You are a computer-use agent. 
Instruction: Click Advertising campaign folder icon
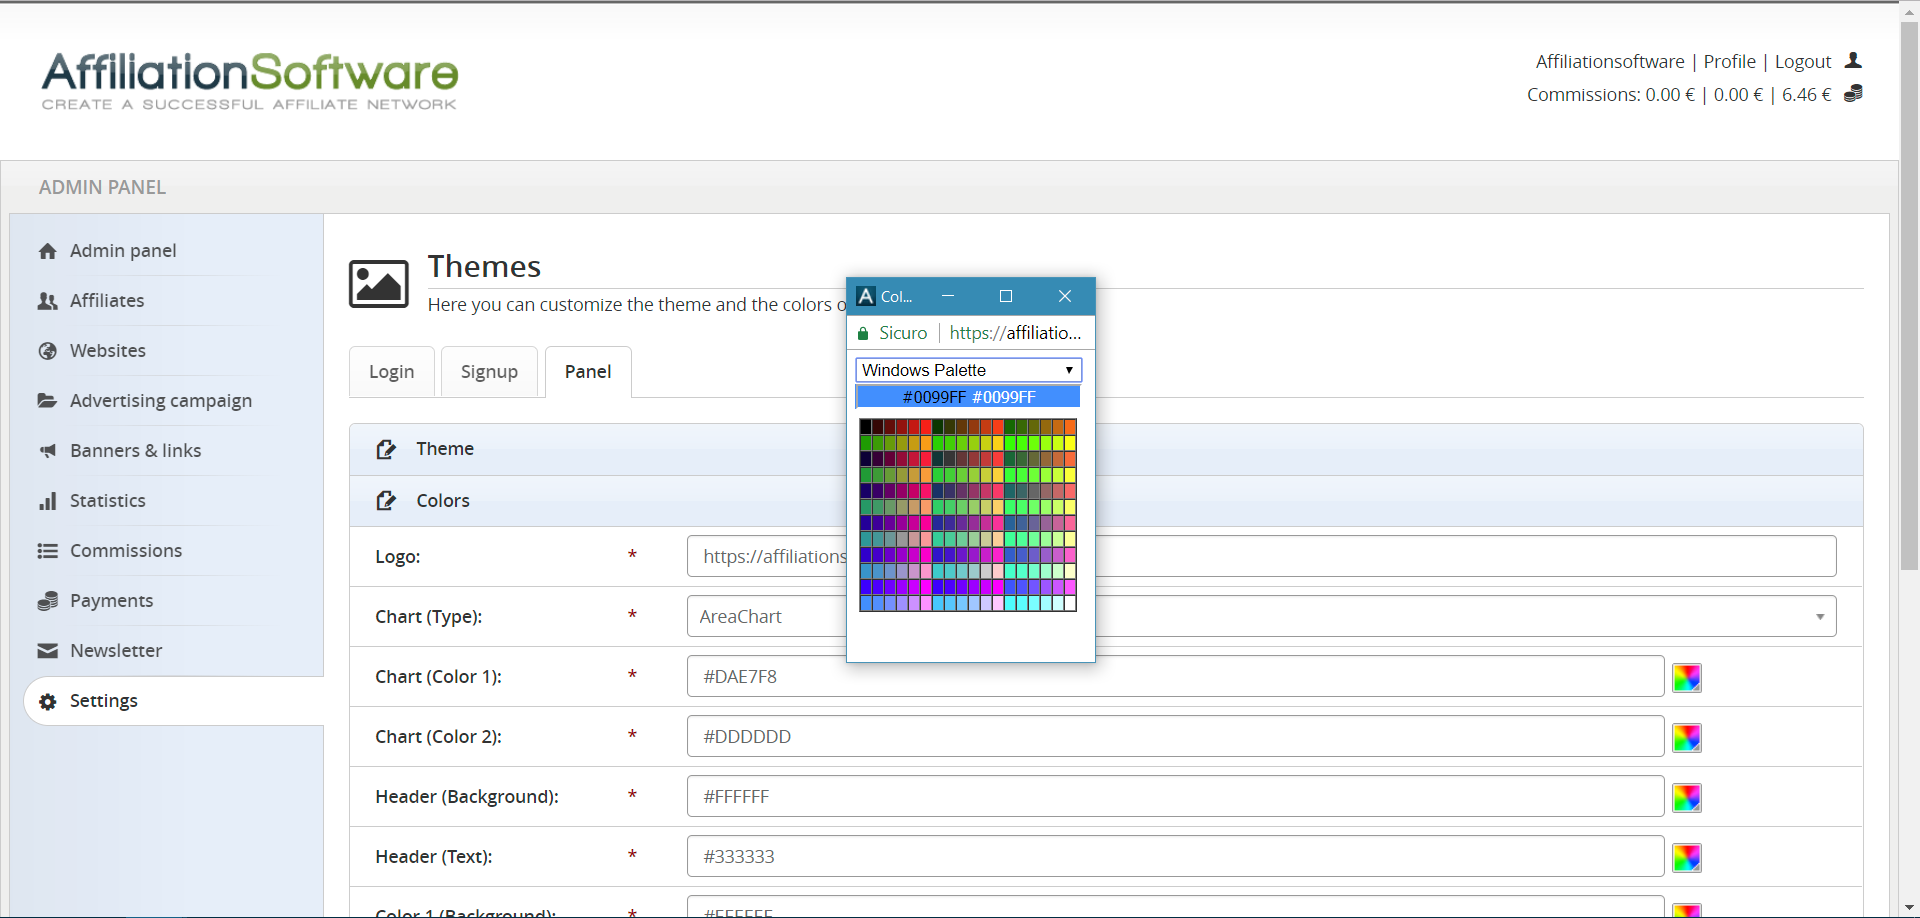pyautogui.click(x=47, y=401)
